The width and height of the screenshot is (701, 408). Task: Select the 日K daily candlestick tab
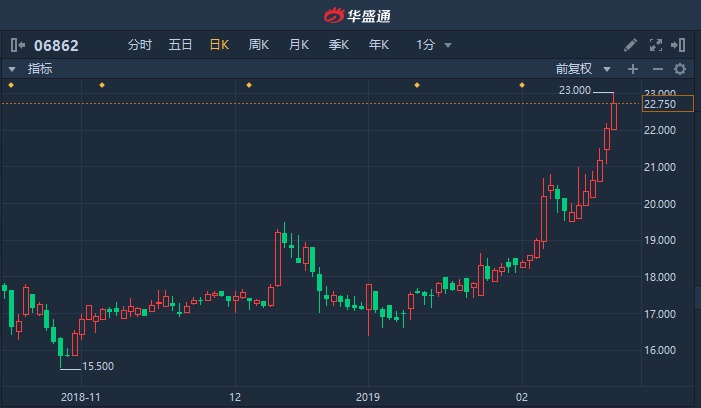(x=220, y=45)
